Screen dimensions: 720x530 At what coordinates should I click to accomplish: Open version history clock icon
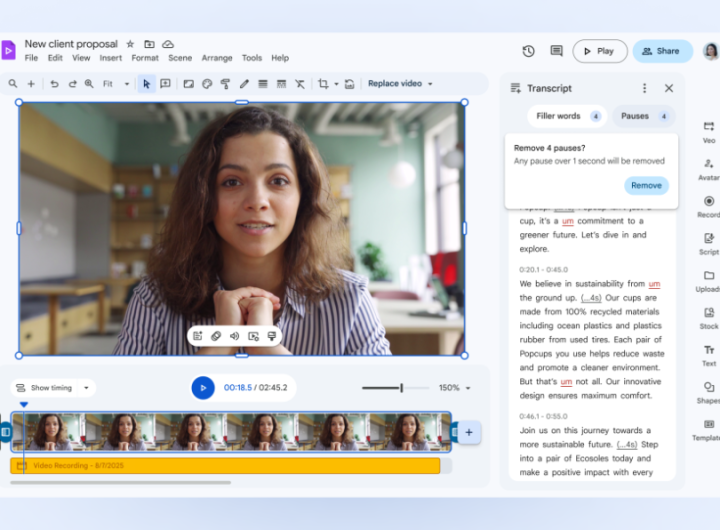point(528,51)
